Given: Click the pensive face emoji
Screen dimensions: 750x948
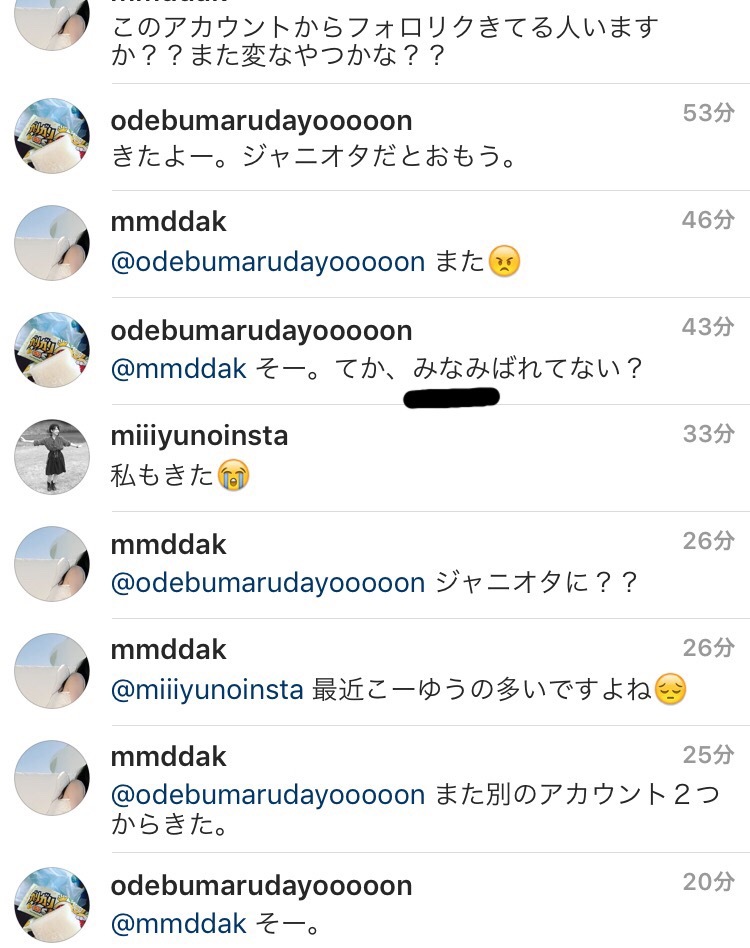Looking at the screenshot, I should pyautogui.click(x=670, y=689).
